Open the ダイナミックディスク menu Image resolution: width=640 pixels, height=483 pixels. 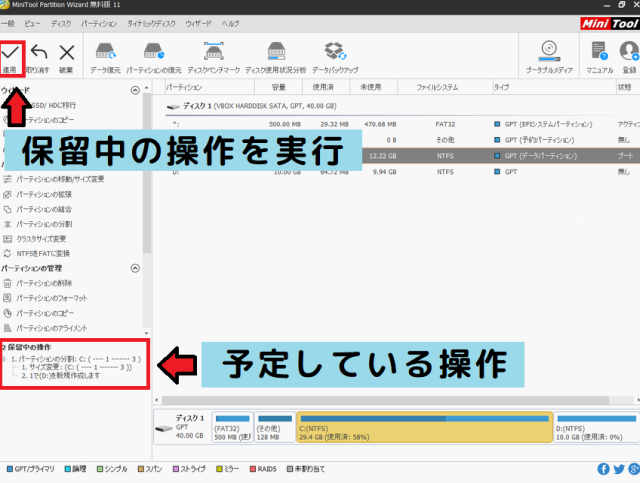pyautogui.click(x=151, y=24)
